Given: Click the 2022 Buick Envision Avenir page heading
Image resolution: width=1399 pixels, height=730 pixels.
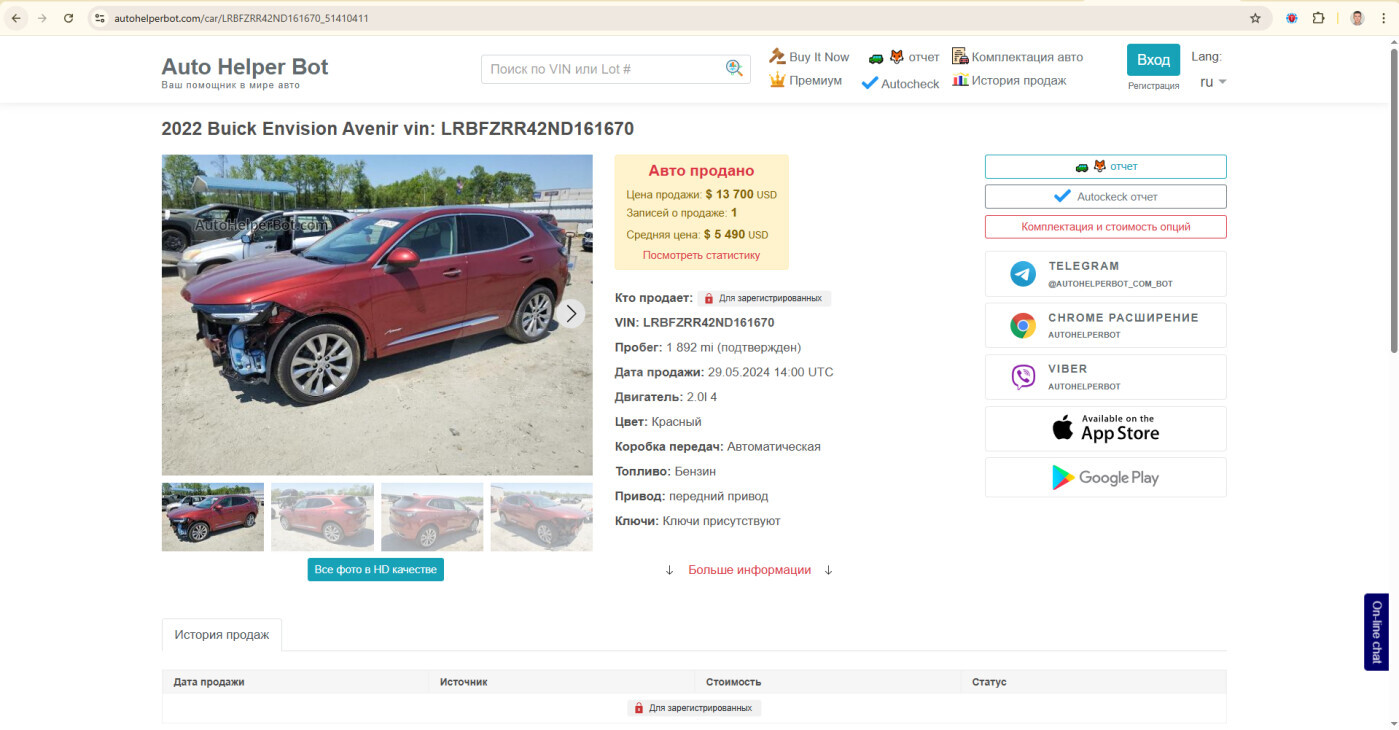Looking at the screenshot, I should (398, 129).
